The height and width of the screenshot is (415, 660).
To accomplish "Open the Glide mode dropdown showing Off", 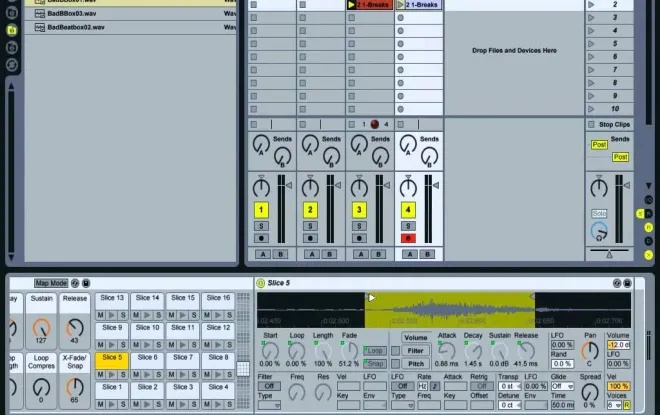I will point(562,386).
